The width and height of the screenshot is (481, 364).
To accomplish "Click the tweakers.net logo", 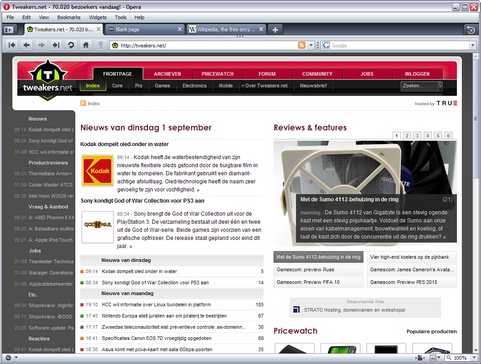I will pos(47,80).
